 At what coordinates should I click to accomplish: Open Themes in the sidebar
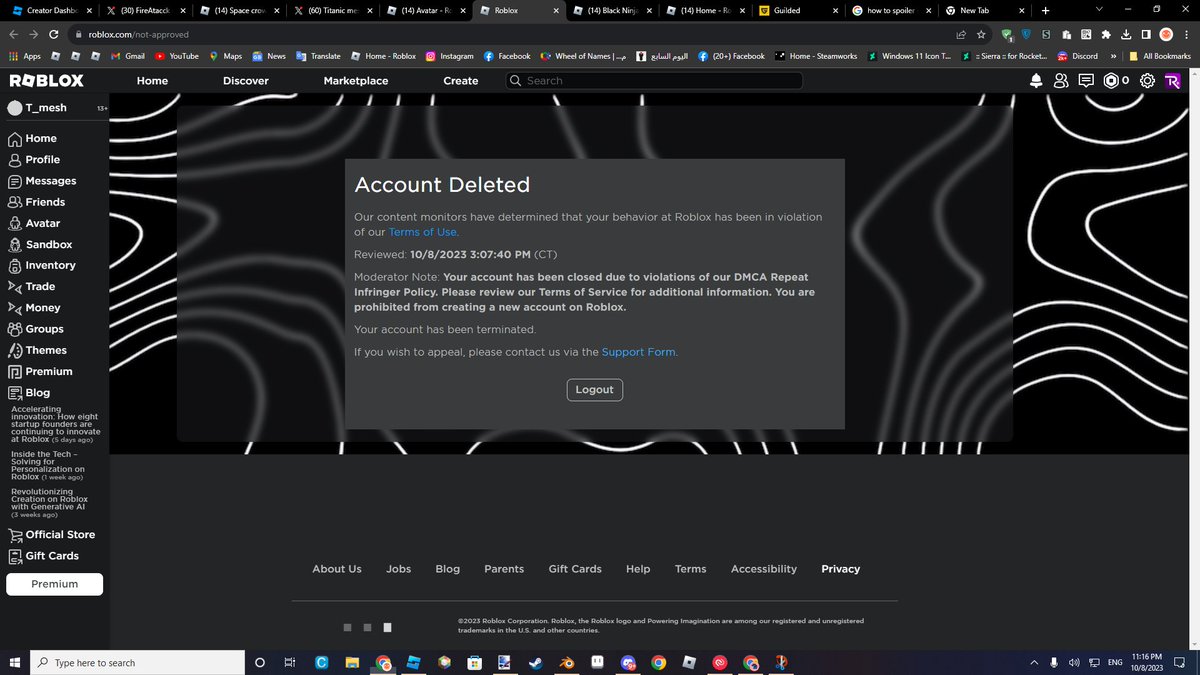37,350
